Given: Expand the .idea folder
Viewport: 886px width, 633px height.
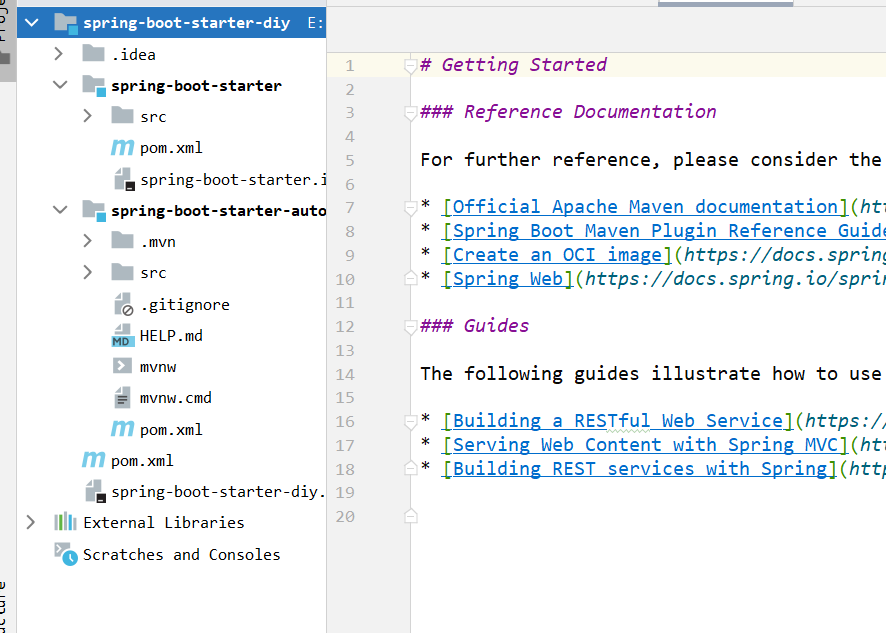Looking at the screenshot, I should click(x=59, y=54).
